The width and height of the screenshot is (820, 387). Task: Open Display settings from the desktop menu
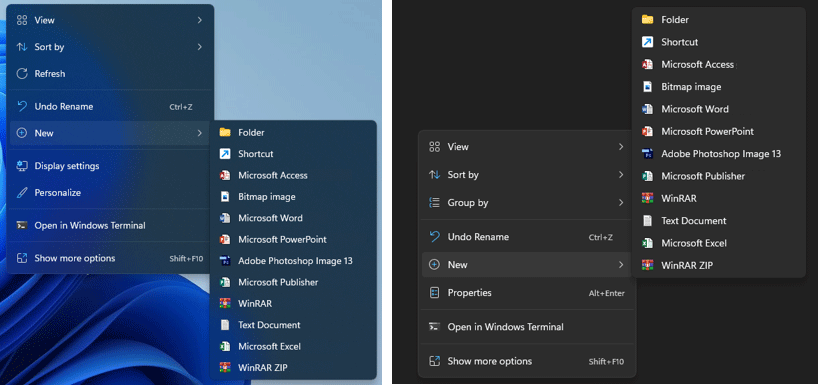coord(110,166)
